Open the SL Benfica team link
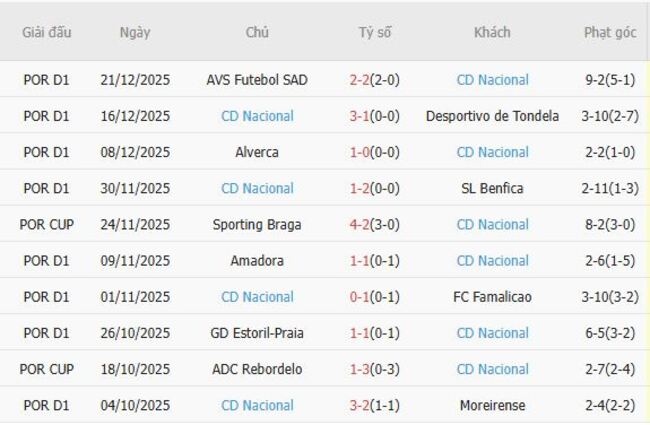The height and width of the screenshot is (425, 650). point(492,188)
